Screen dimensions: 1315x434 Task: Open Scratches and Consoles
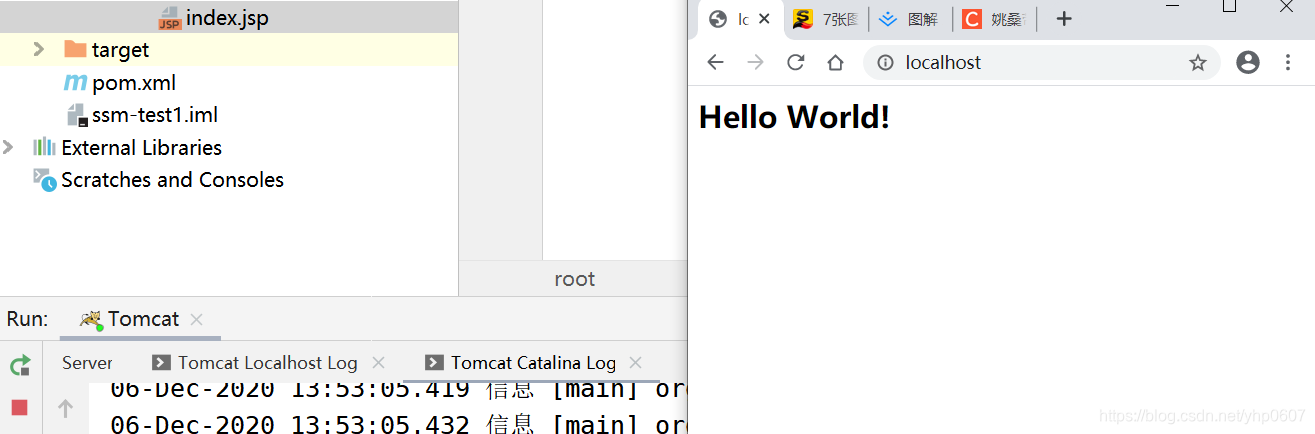(x=172, y=180)
